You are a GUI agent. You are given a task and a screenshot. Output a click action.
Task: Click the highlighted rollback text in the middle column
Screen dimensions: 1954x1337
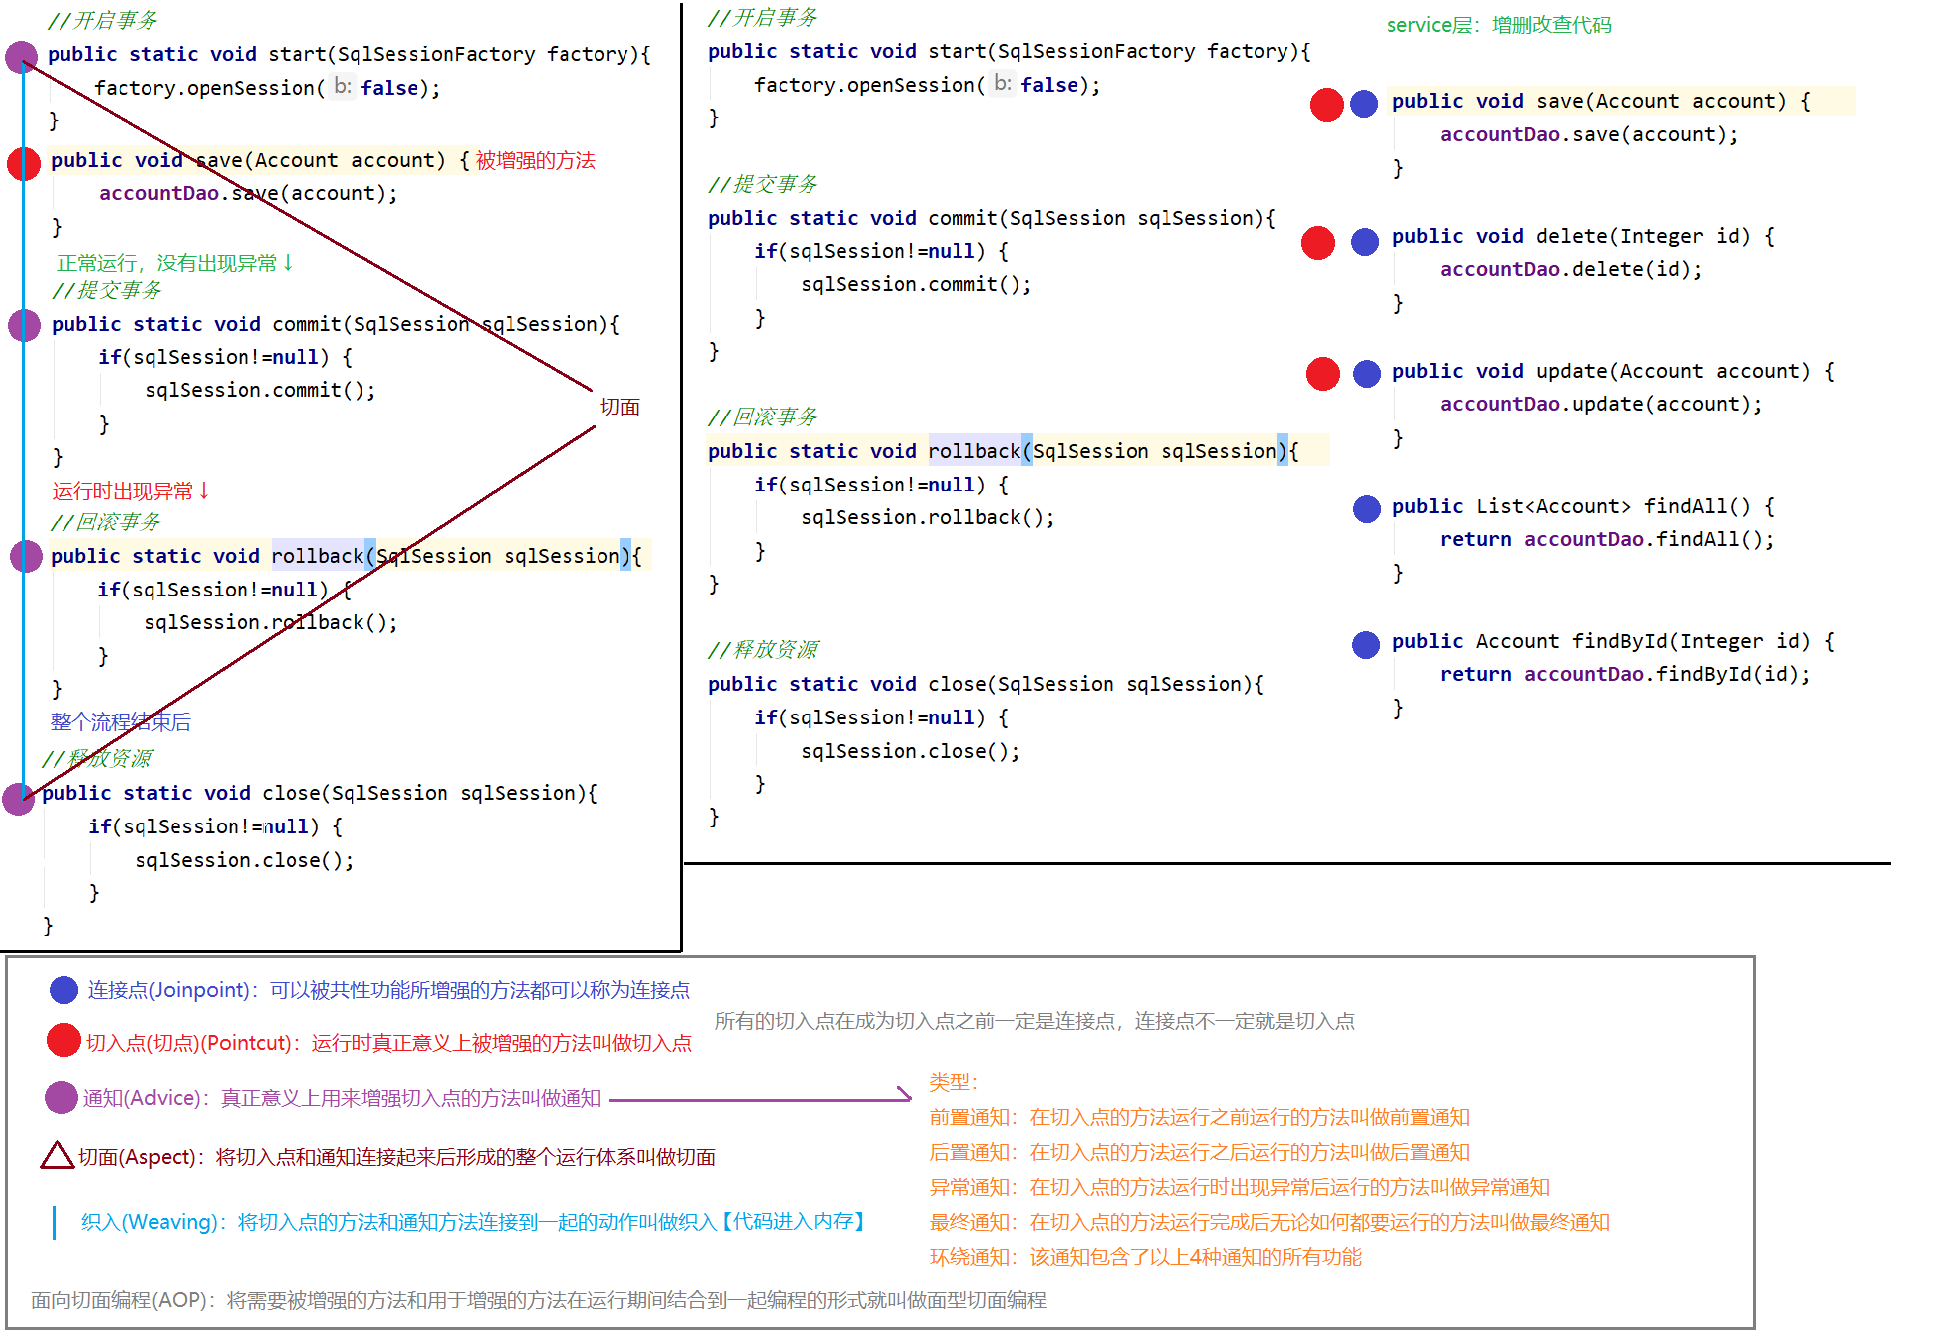pyautogui.click(x=973, y=451)
